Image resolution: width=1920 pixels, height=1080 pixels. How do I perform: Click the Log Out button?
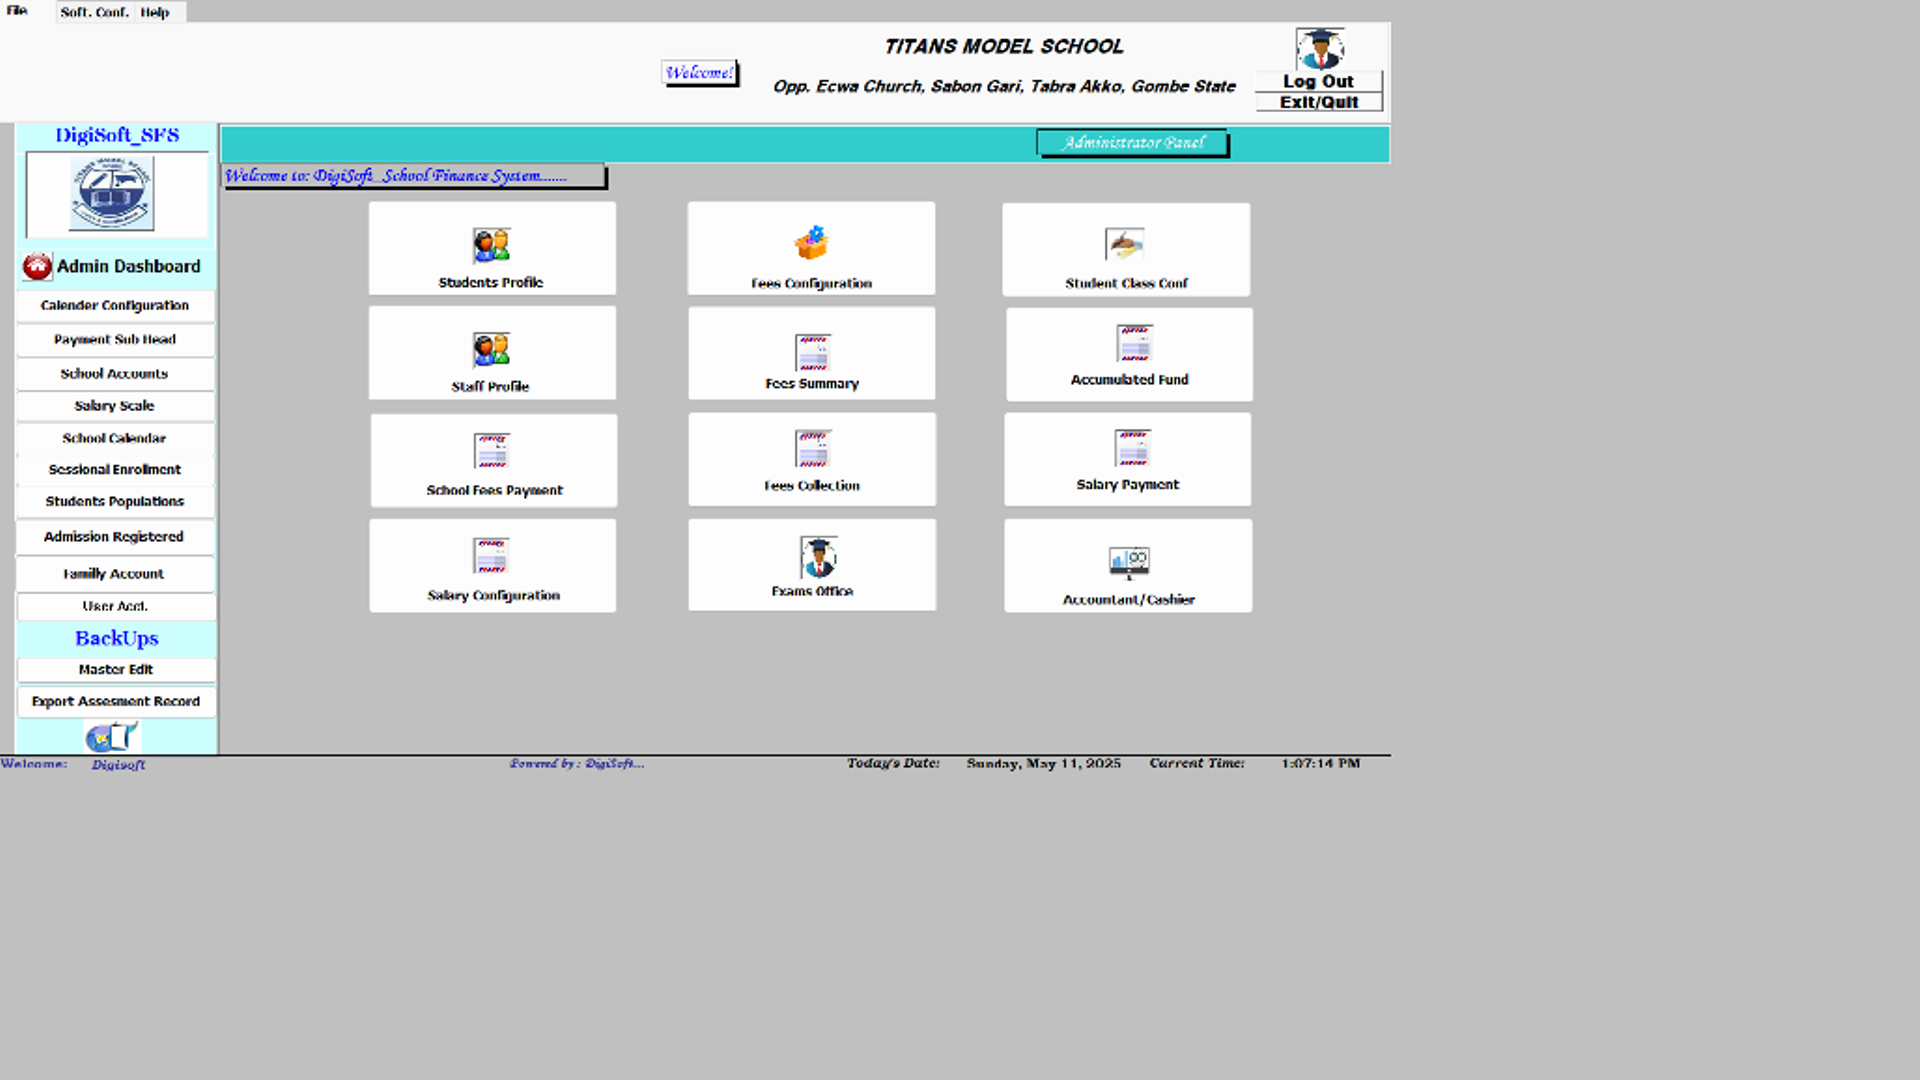[x=1318, y=81]
